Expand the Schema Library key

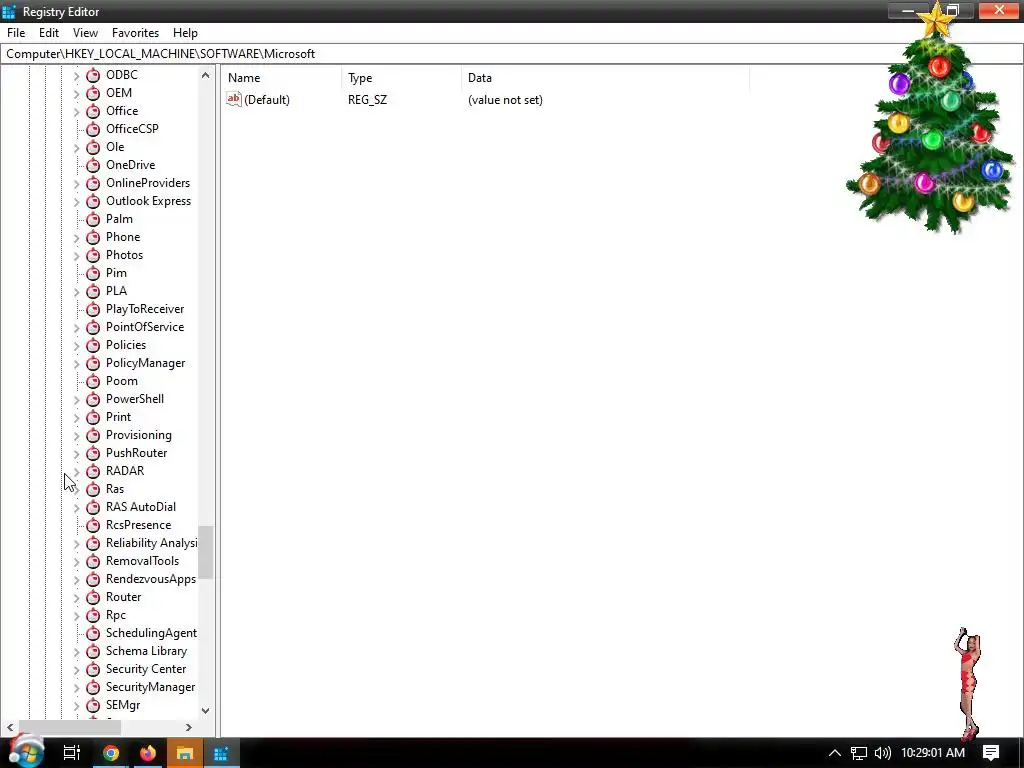pyautogui.click(x=76, y=652)
